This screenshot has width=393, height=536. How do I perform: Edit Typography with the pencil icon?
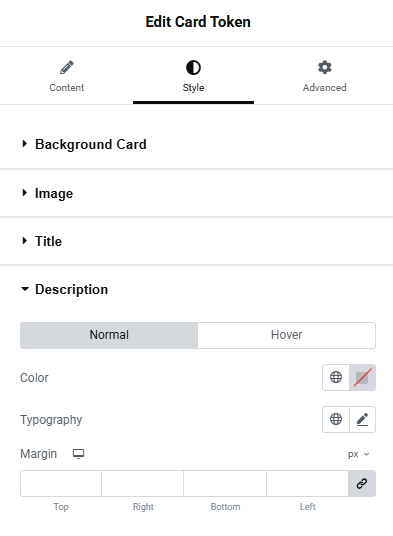pos(362,419)
